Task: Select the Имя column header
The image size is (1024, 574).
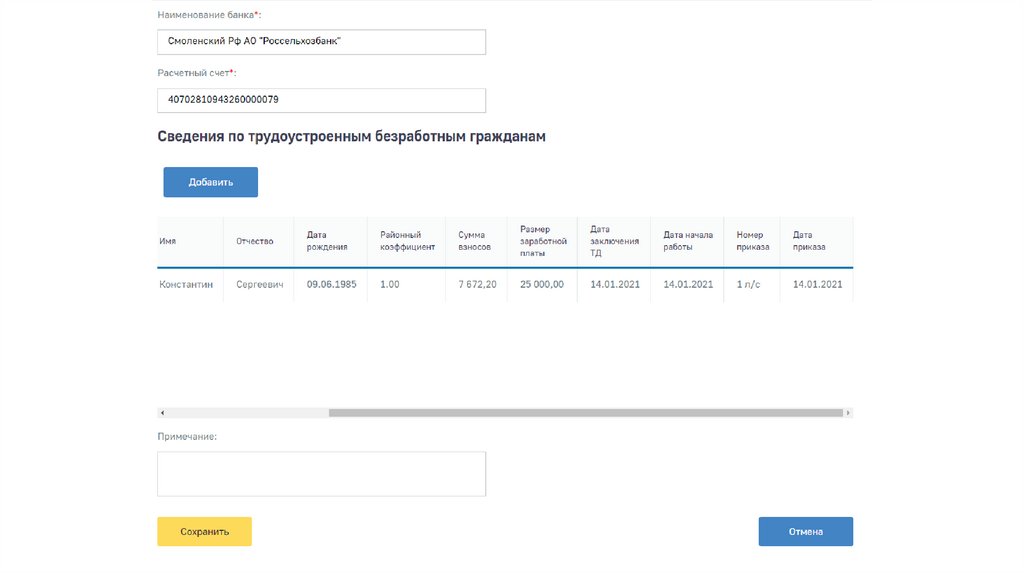Action: [168, 241]
